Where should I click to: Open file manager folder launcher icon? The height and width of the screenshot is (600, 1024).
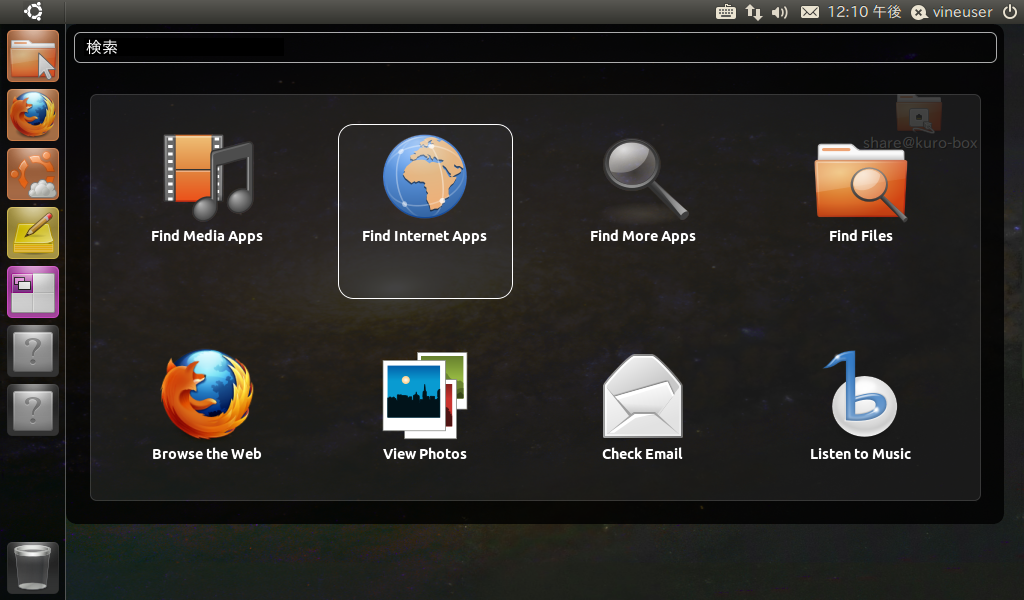(33, 56)
